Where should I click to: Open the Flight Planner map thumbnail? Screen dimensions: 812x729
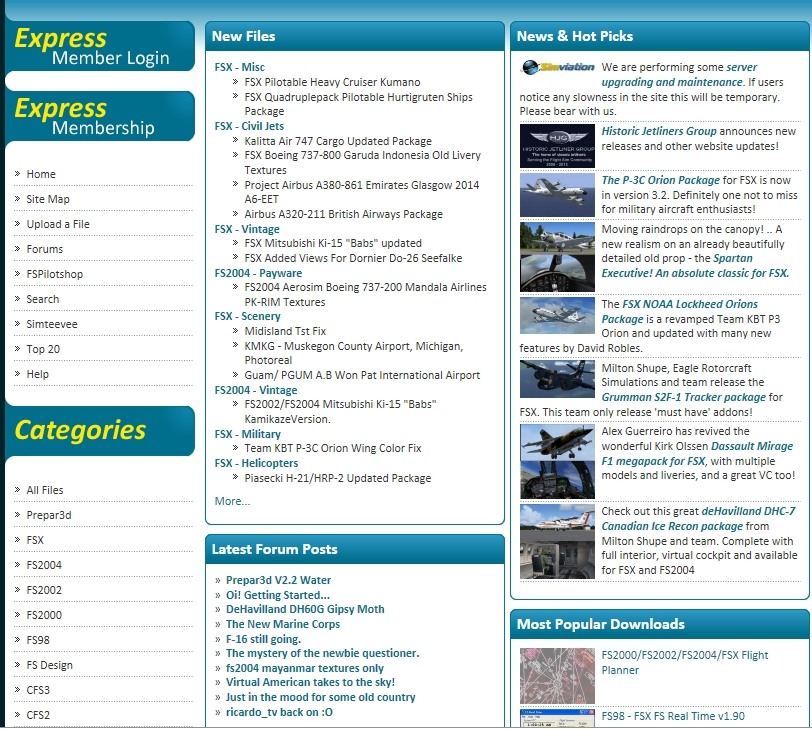pos(557,676)
